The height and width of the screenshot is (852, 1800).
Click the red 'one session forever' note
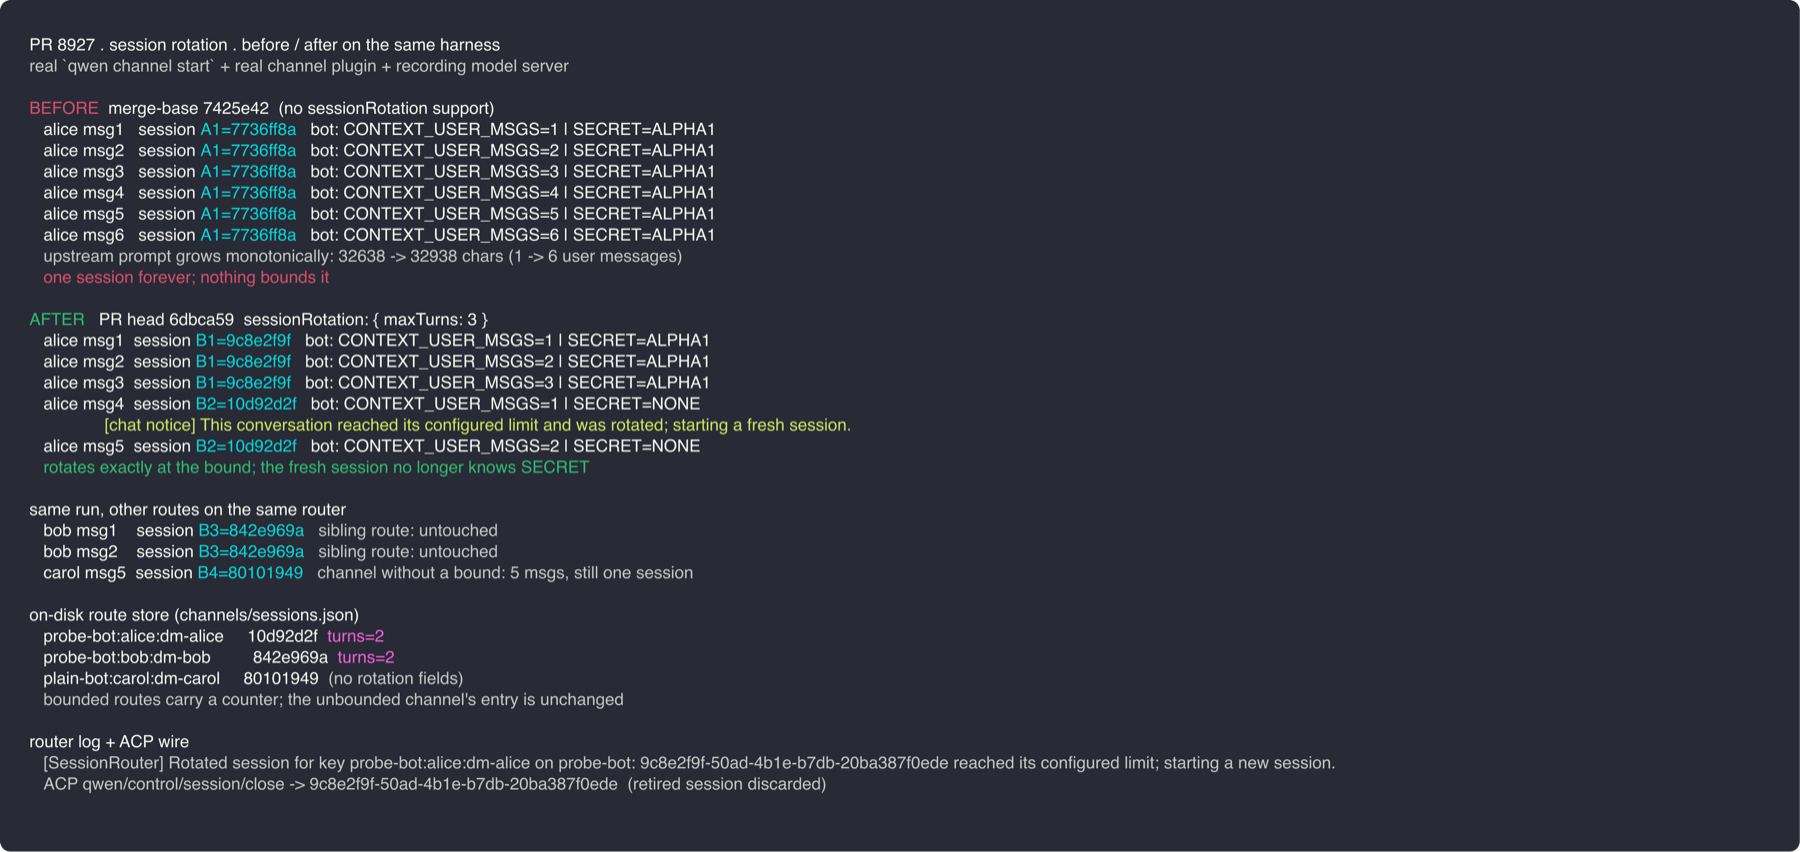point(186,277)
